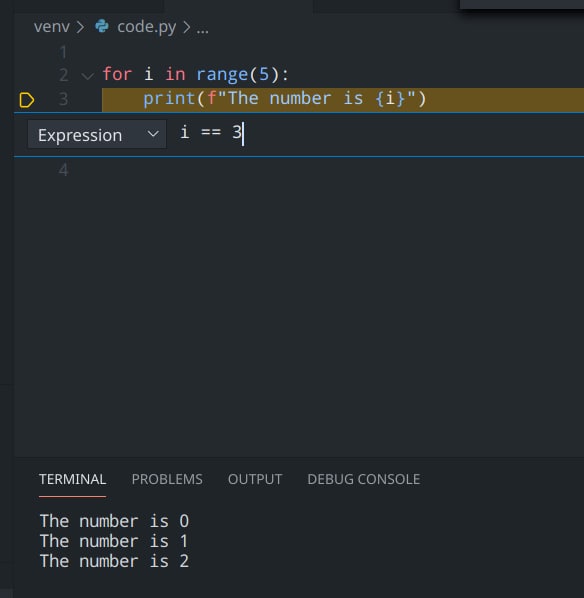Click the conditional breakpoint marker on line 3
Image resolution: width=584 pixels, height=598 pixels.
[27, 100]
